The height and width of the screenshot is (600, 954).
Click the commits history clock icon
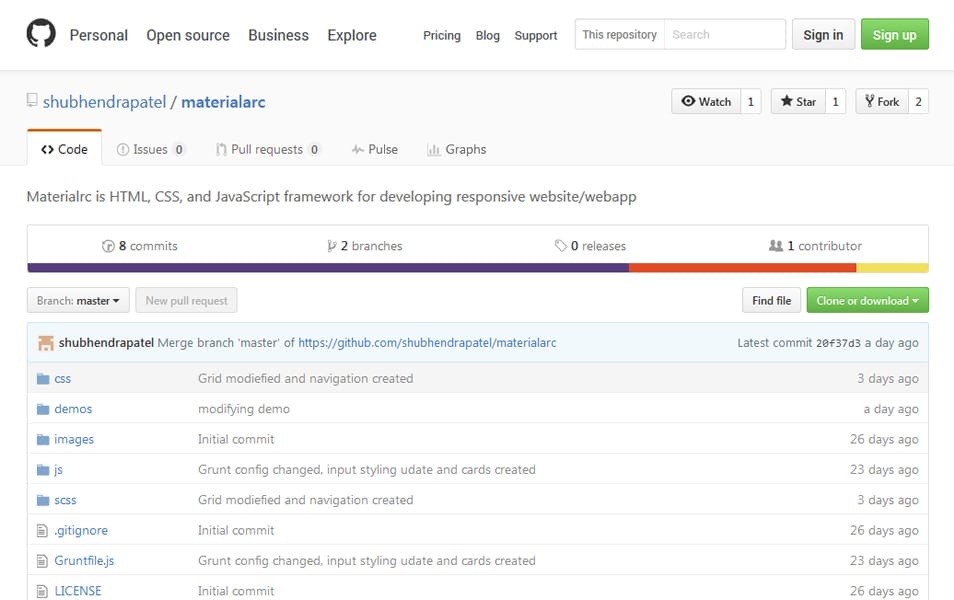coord(108,246)
